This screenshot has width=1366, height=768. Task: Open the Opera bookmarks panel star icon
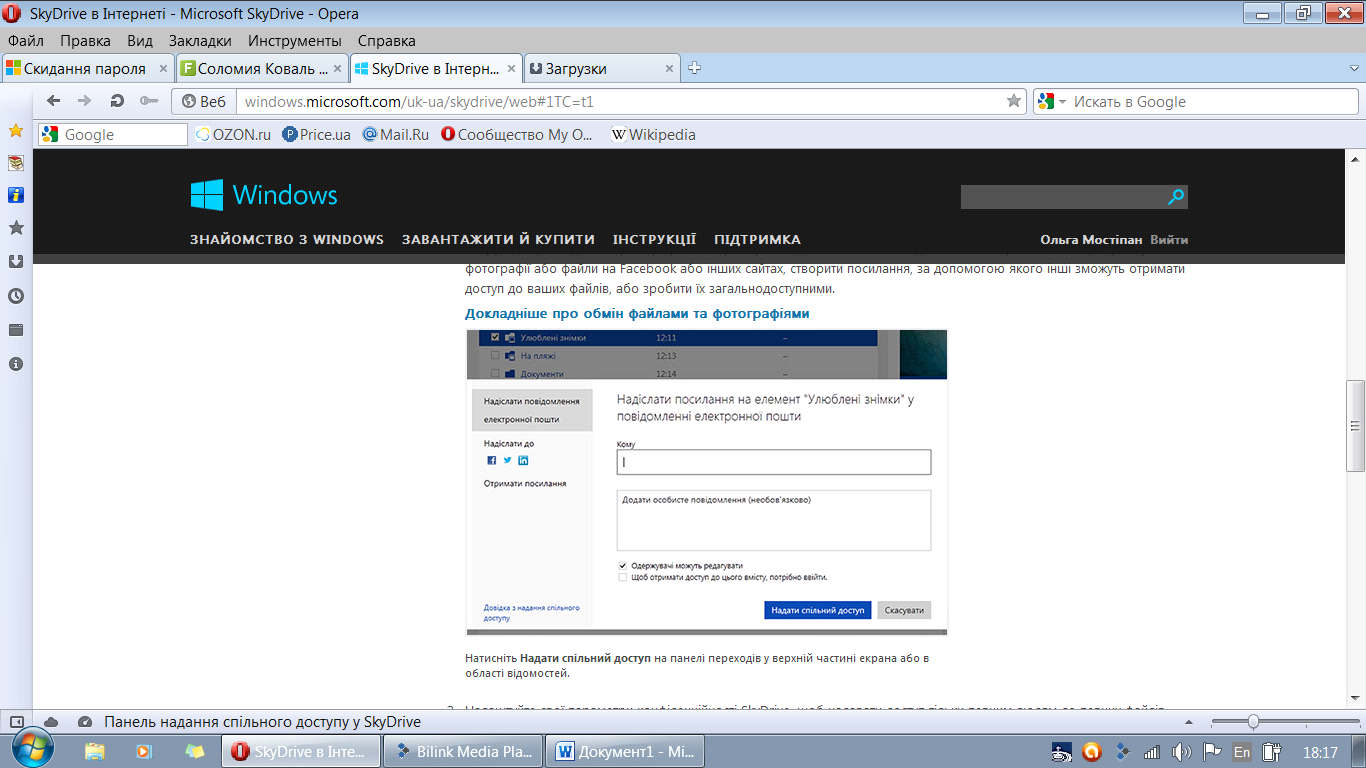tap(16, 131)
